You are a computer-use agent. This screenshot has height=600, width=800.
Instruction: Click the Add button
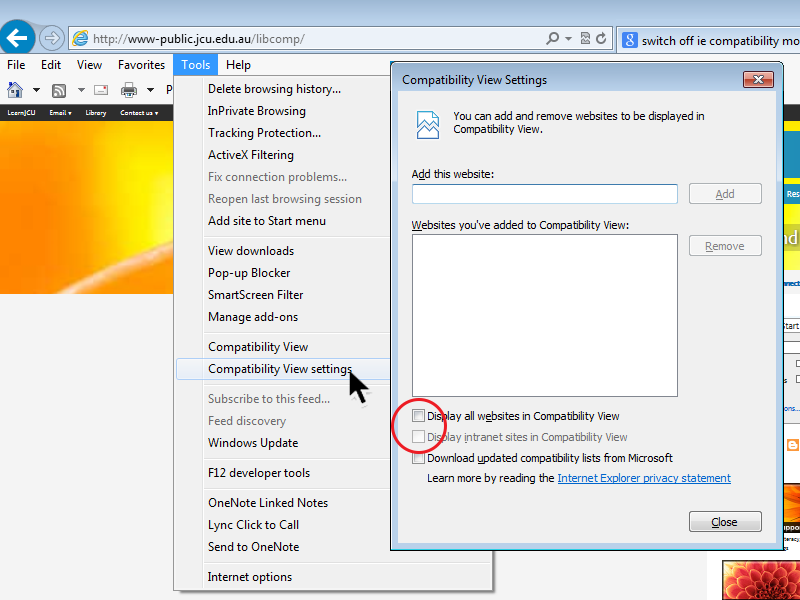click(x=725, y=194)
